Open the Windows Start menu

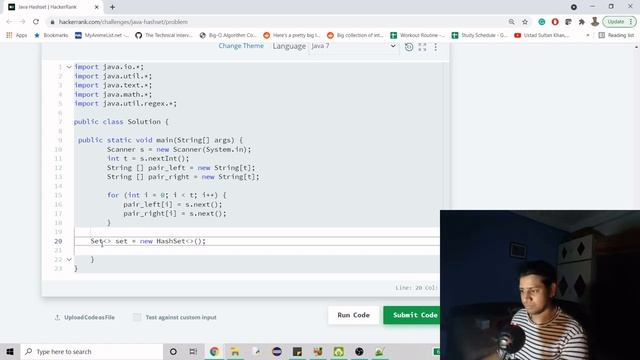pos(10,351)
